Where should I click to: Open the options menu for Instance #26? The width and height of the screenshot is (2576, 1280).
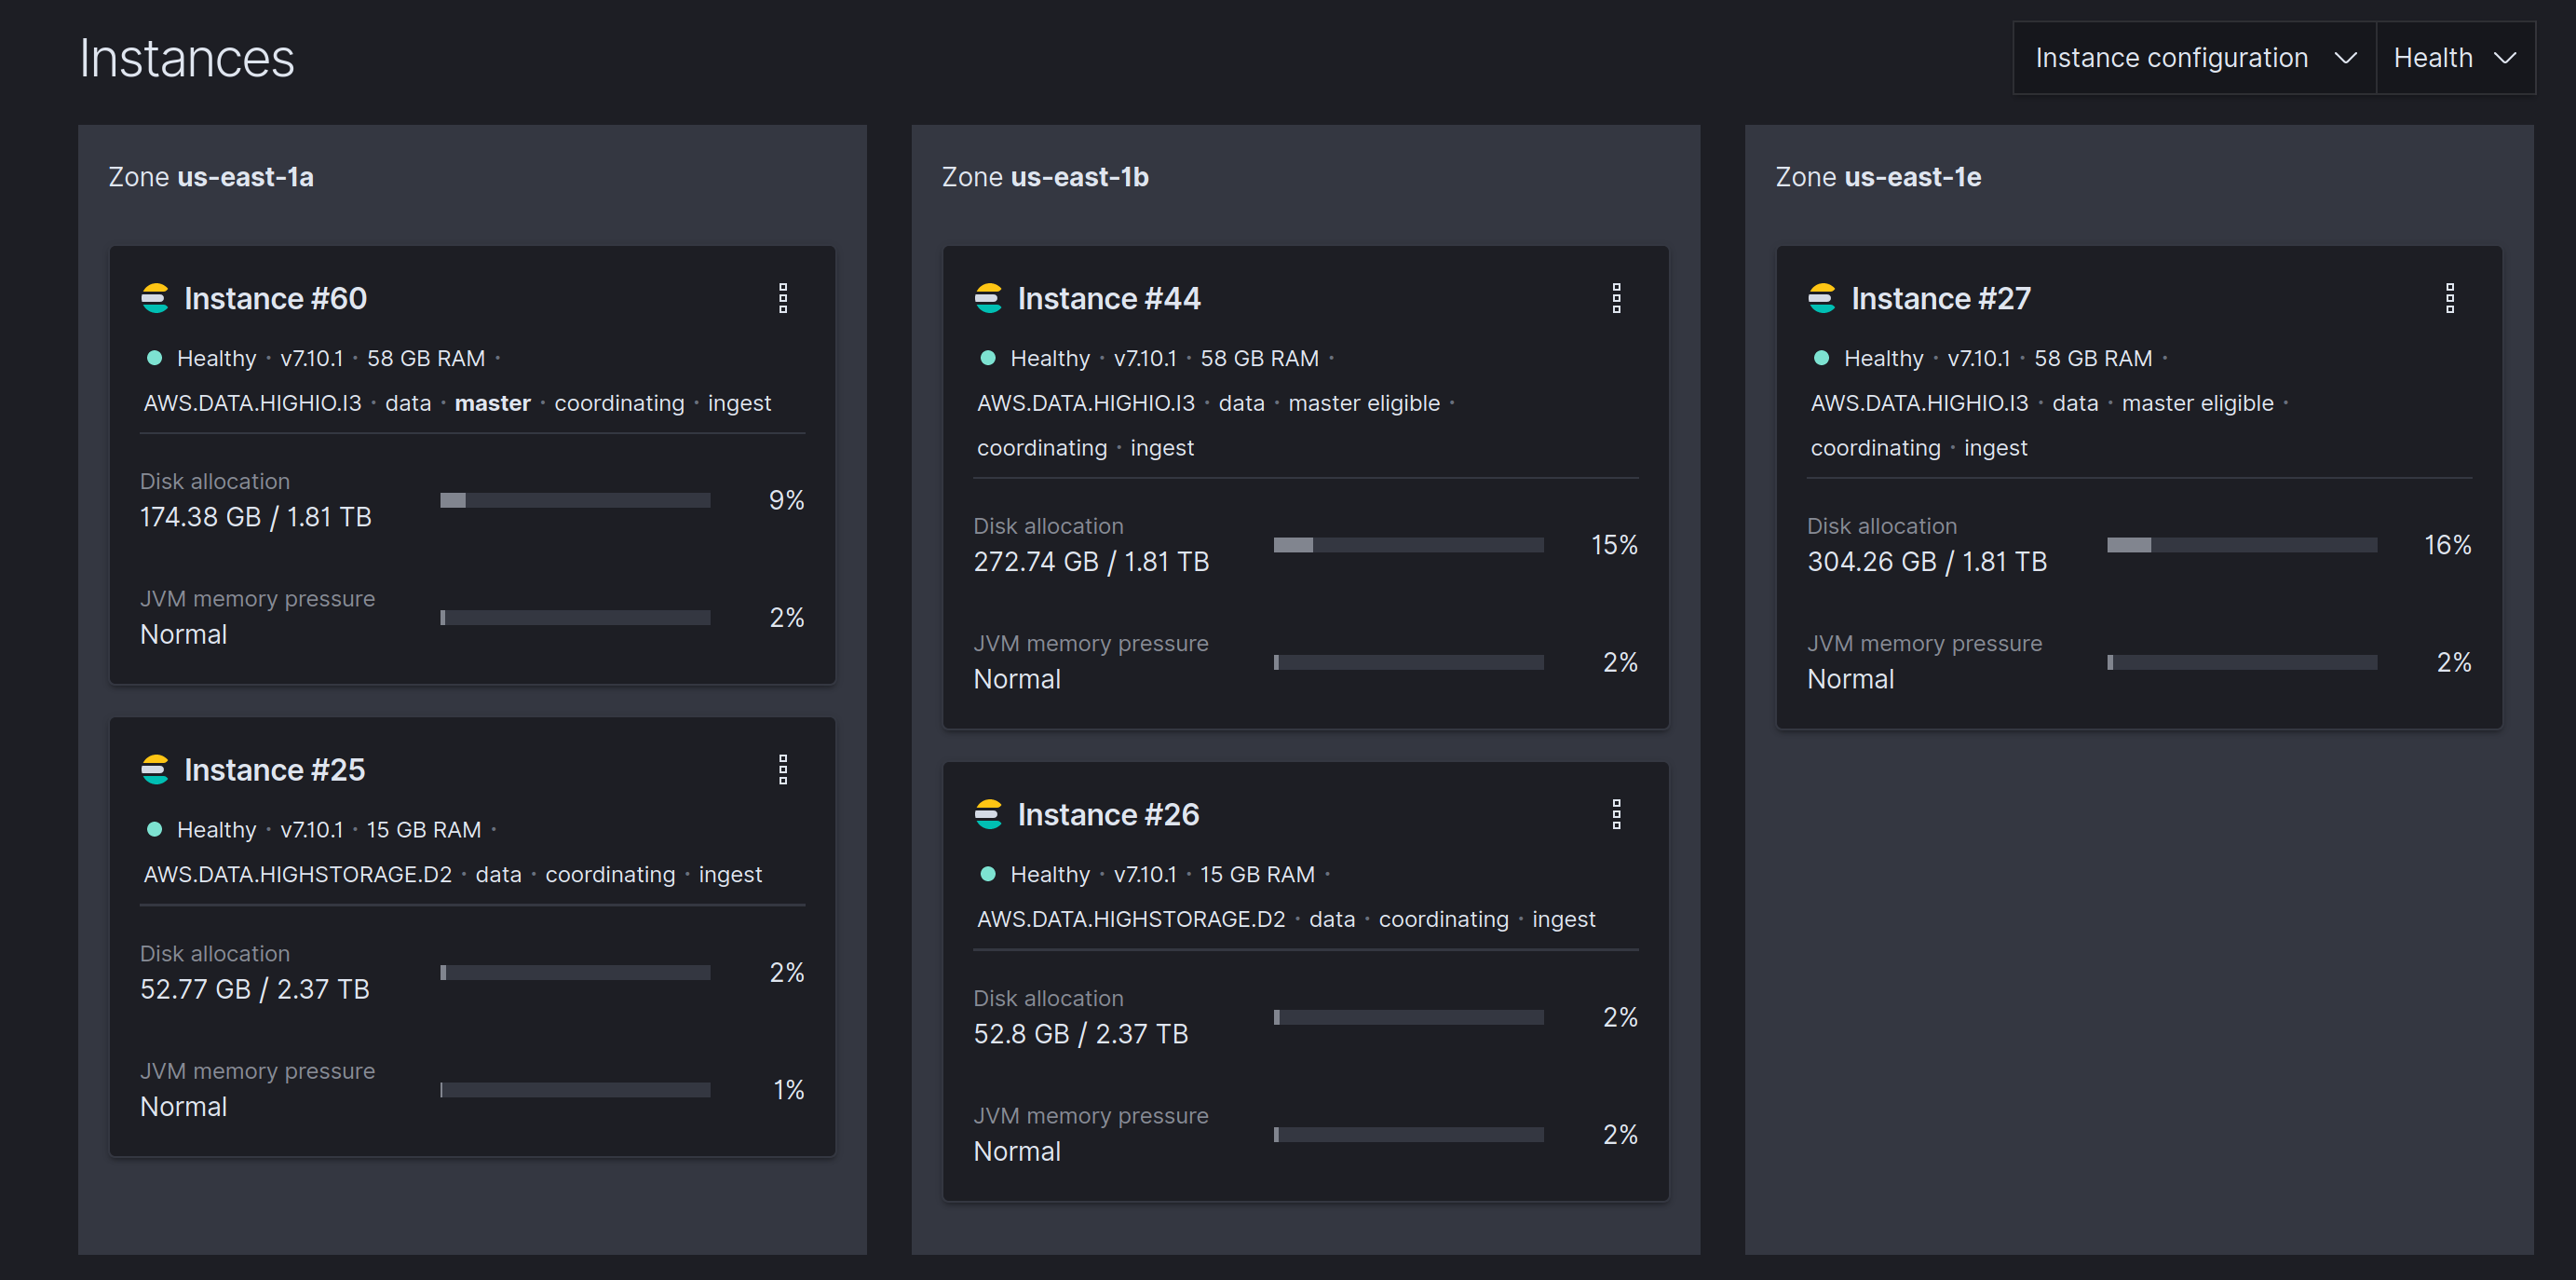pyautogui.click(x=1616, y=814)
